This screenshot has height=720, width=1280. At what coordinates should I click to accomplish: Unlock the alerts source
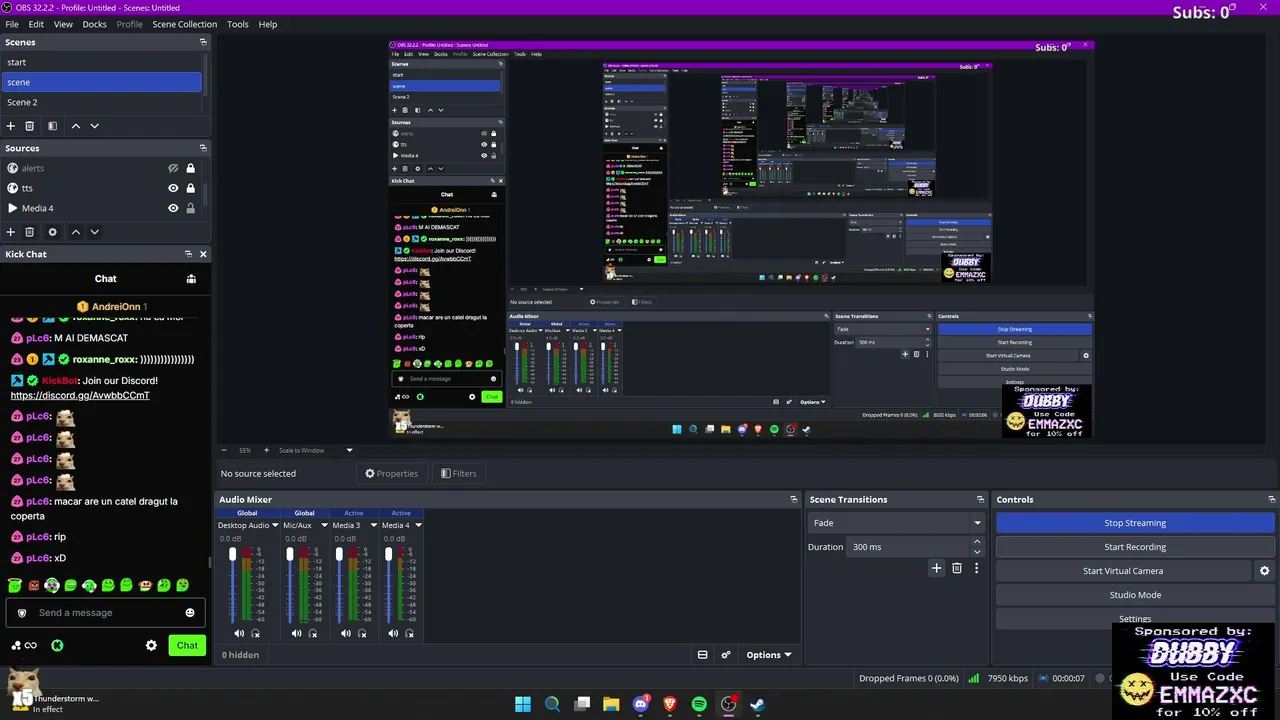(190, 168)
